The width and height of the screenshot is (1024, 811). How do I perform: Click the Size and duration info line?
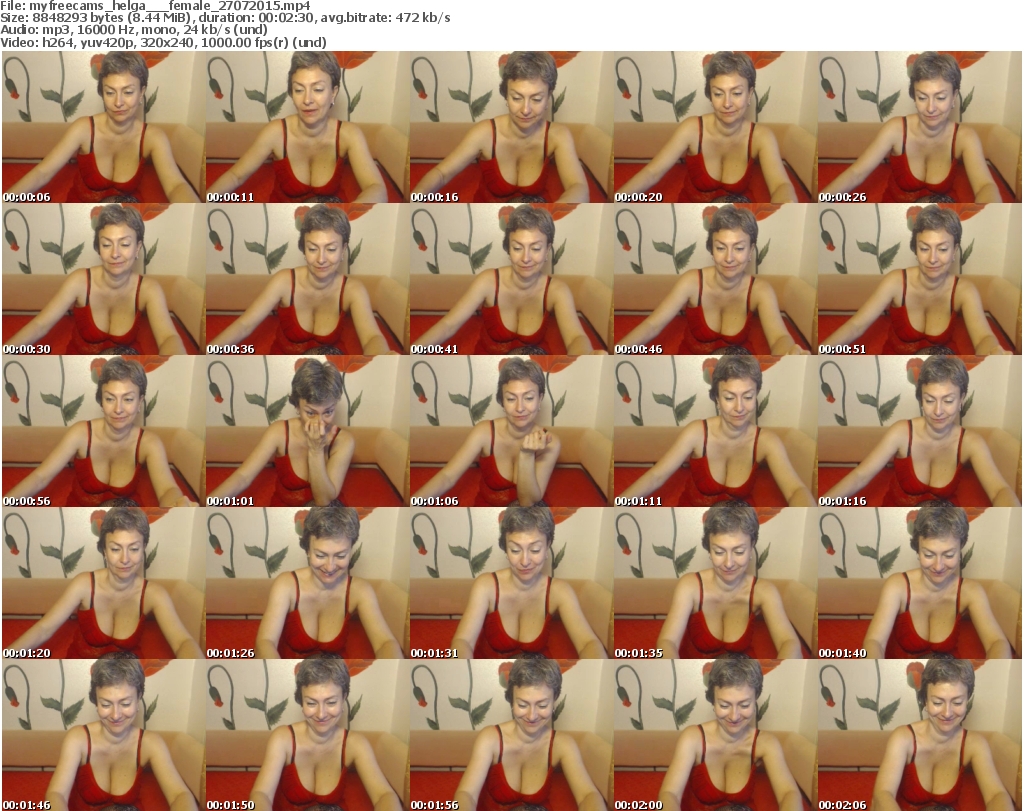pyautogui.click(x=225, y=18)
